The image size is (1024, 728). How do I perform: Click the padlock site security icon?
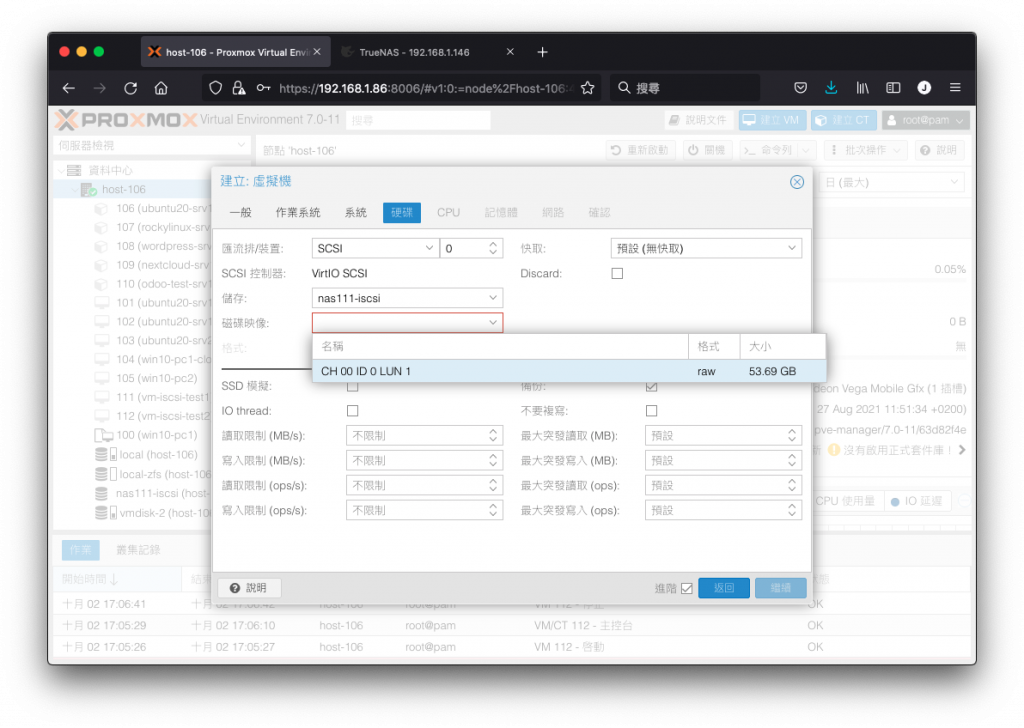(x=239, y=88)
